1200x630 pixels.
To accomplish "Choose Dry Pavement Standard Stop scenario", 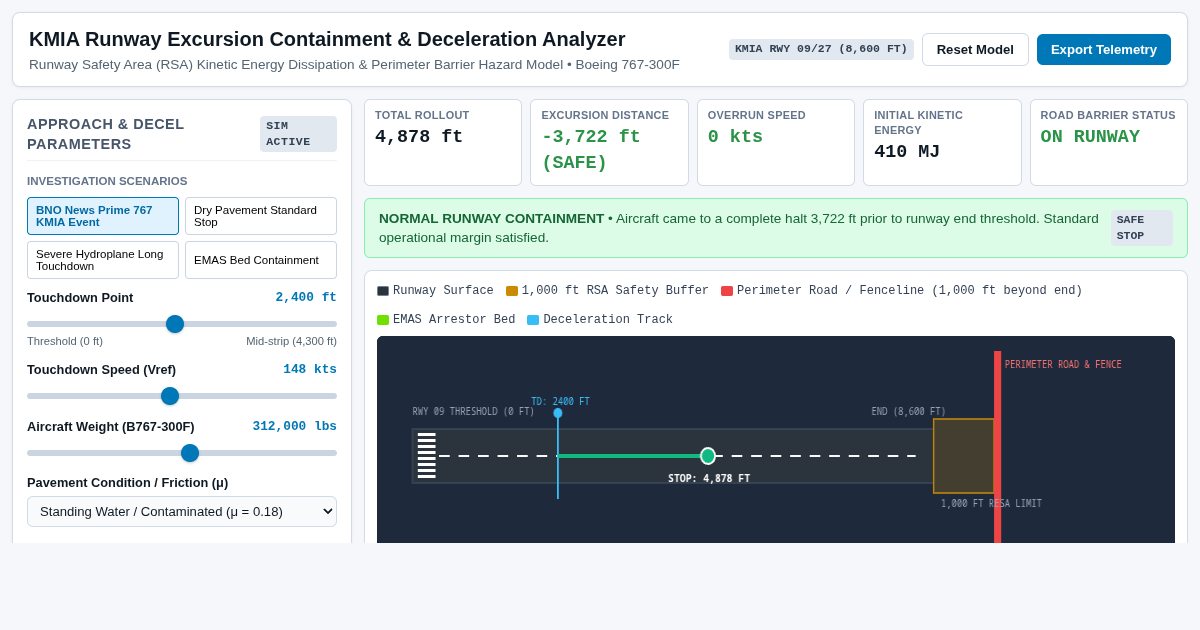I will [x=261, y=216].
